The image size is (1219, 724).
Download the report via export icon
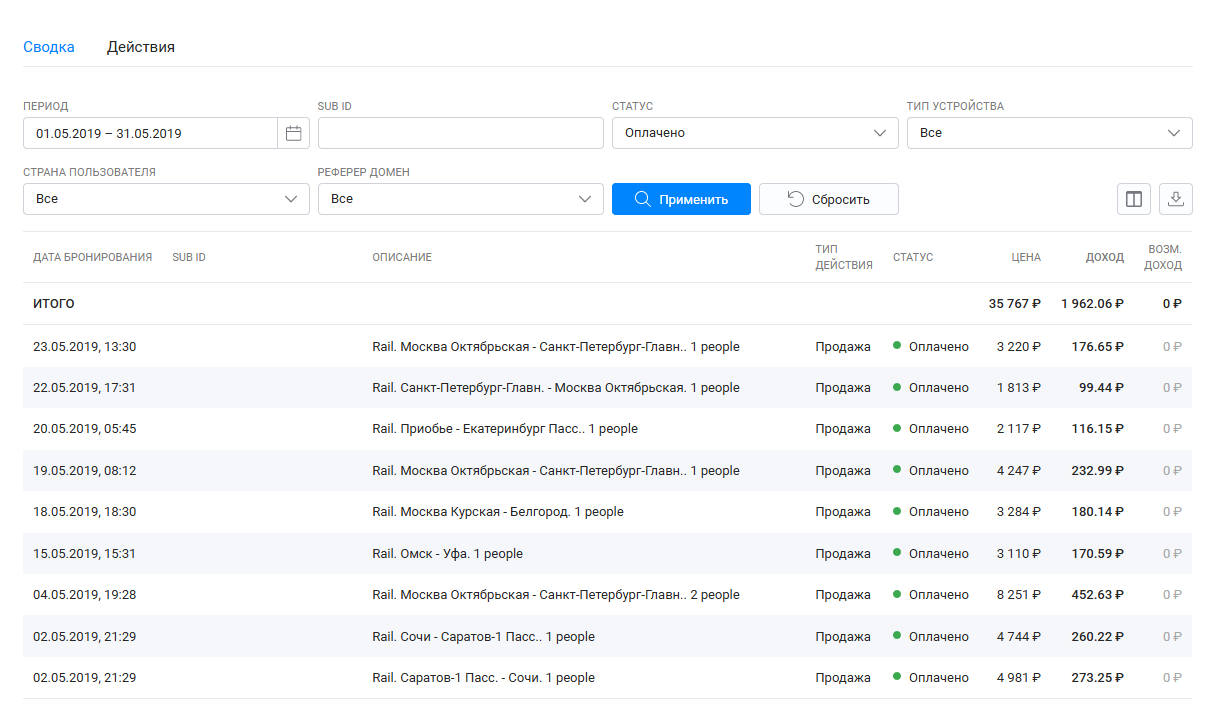coord(1176,199)
